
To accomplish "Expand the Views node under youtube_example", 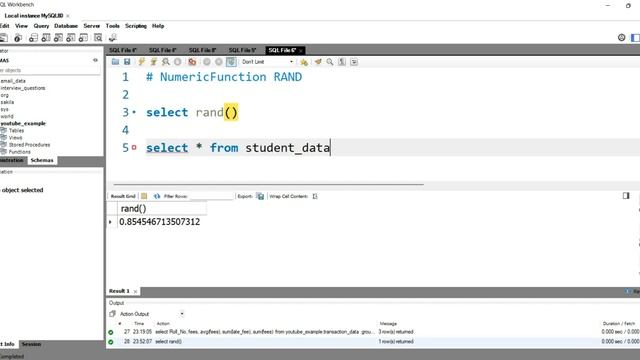I will click(x=15, y=138).
